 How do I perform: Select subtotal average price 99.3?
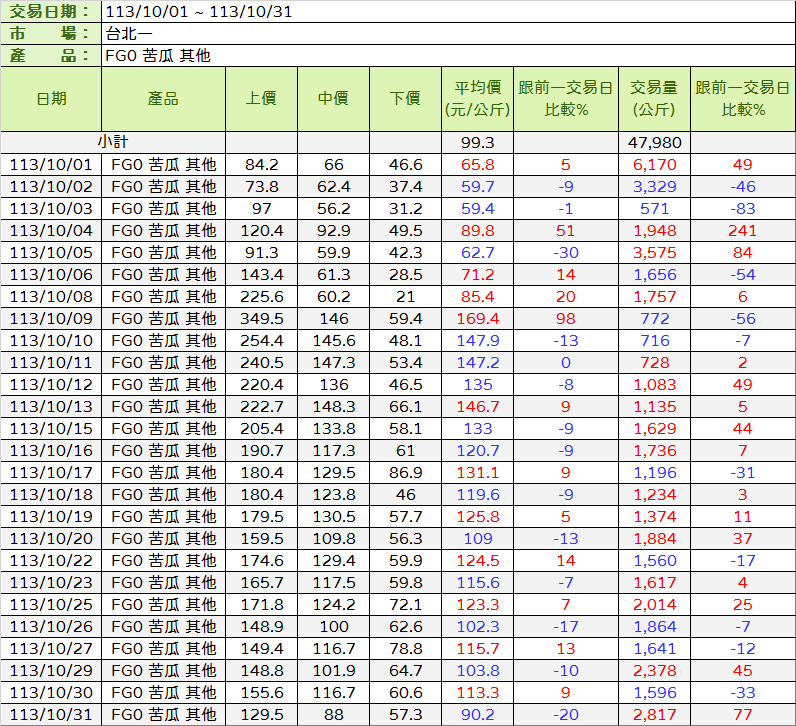tap(477, 142)
